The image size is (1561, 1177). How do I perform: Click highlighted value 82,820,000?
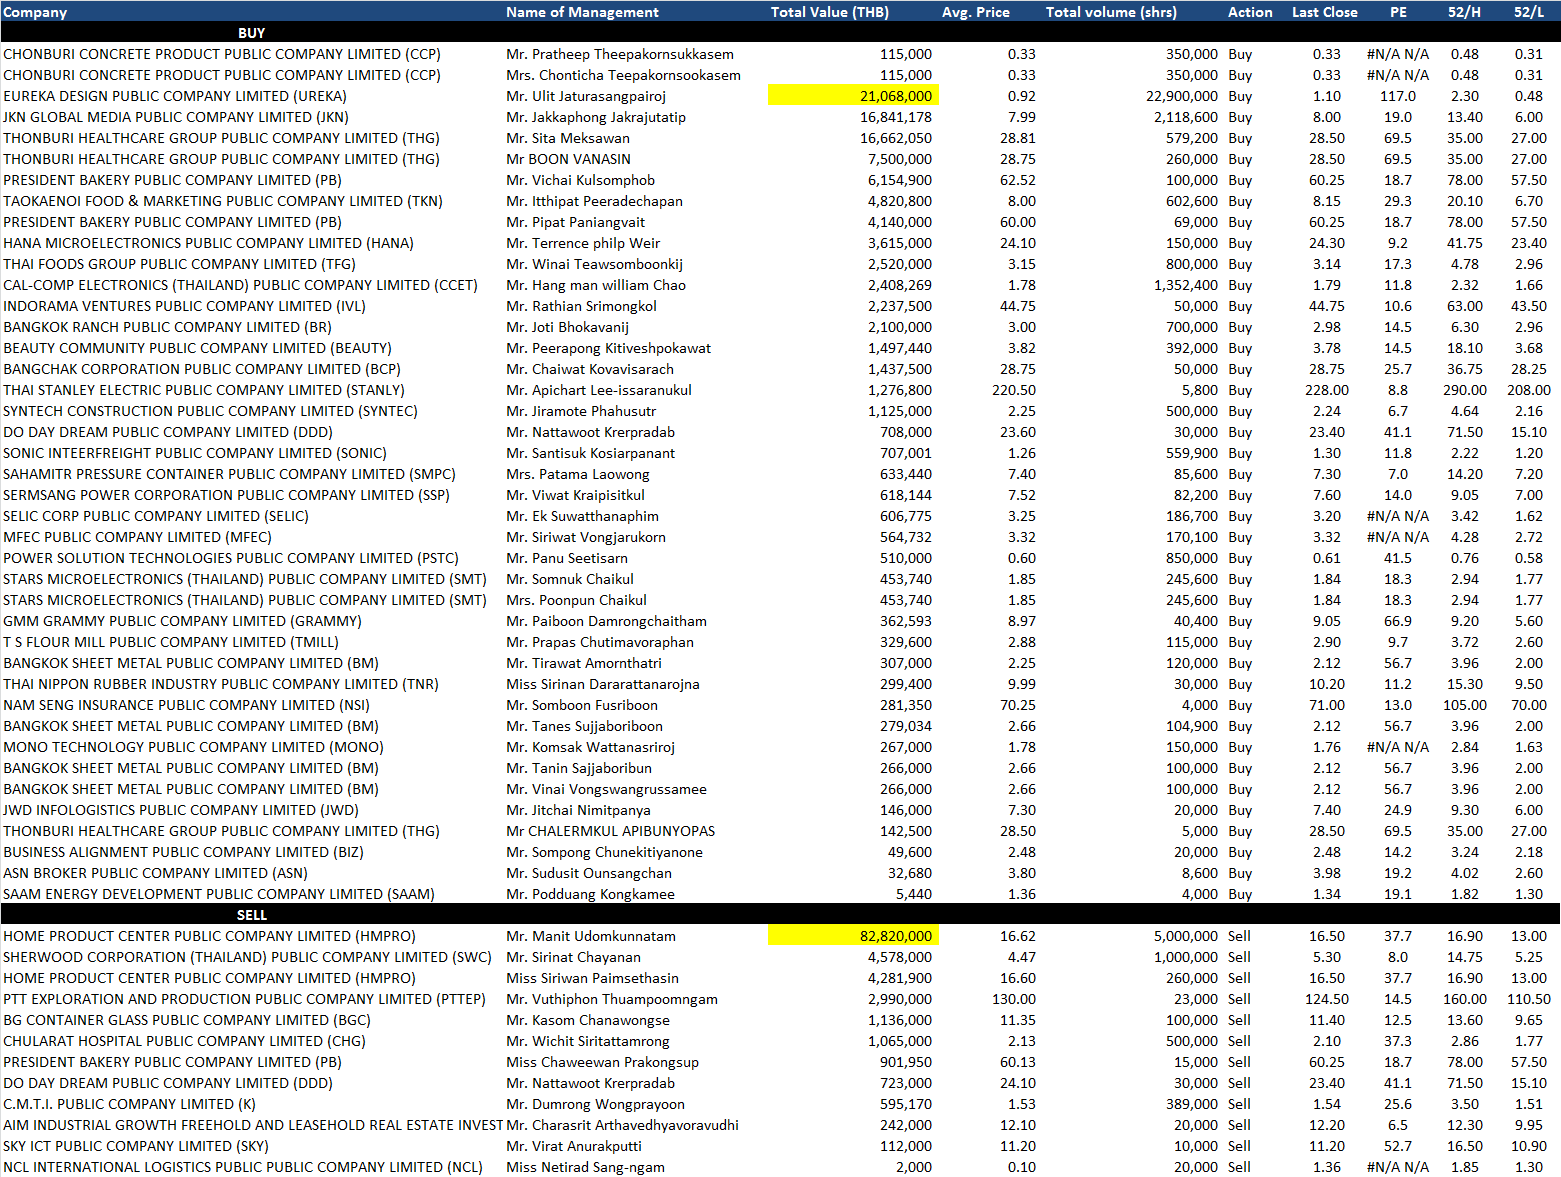coord(853,936)
